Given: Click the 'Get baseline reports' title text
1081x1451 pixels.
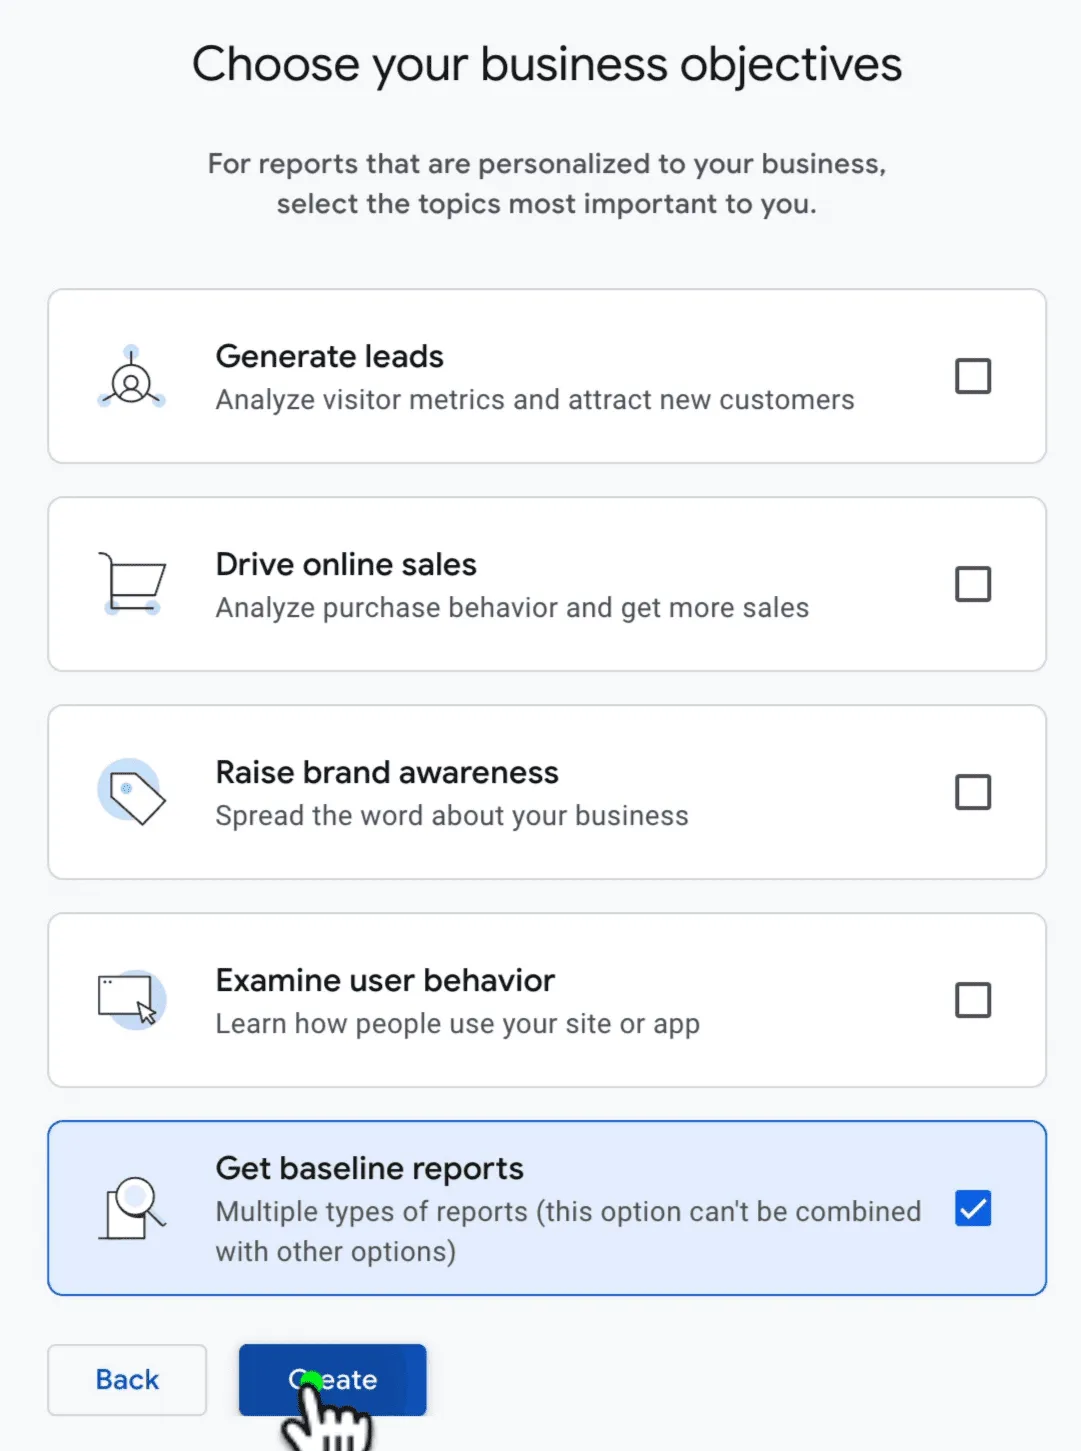Looking at the screenshot, I should (370, 1168).
